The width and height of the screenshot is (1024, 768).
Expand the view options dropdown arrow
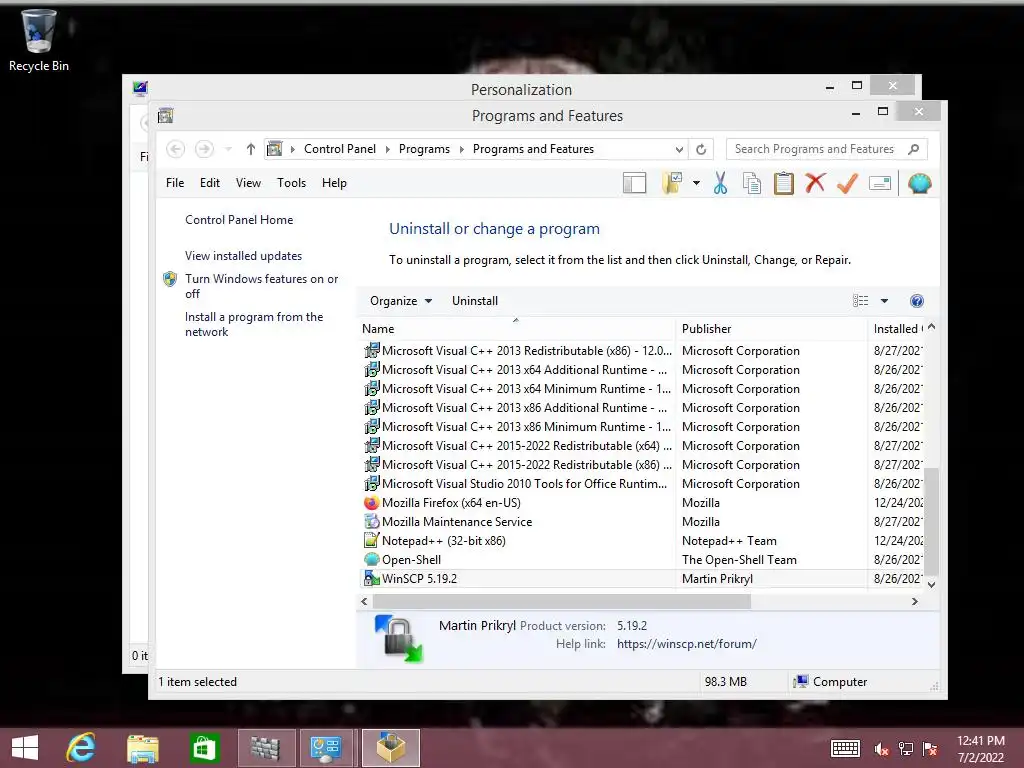(884, 301)
